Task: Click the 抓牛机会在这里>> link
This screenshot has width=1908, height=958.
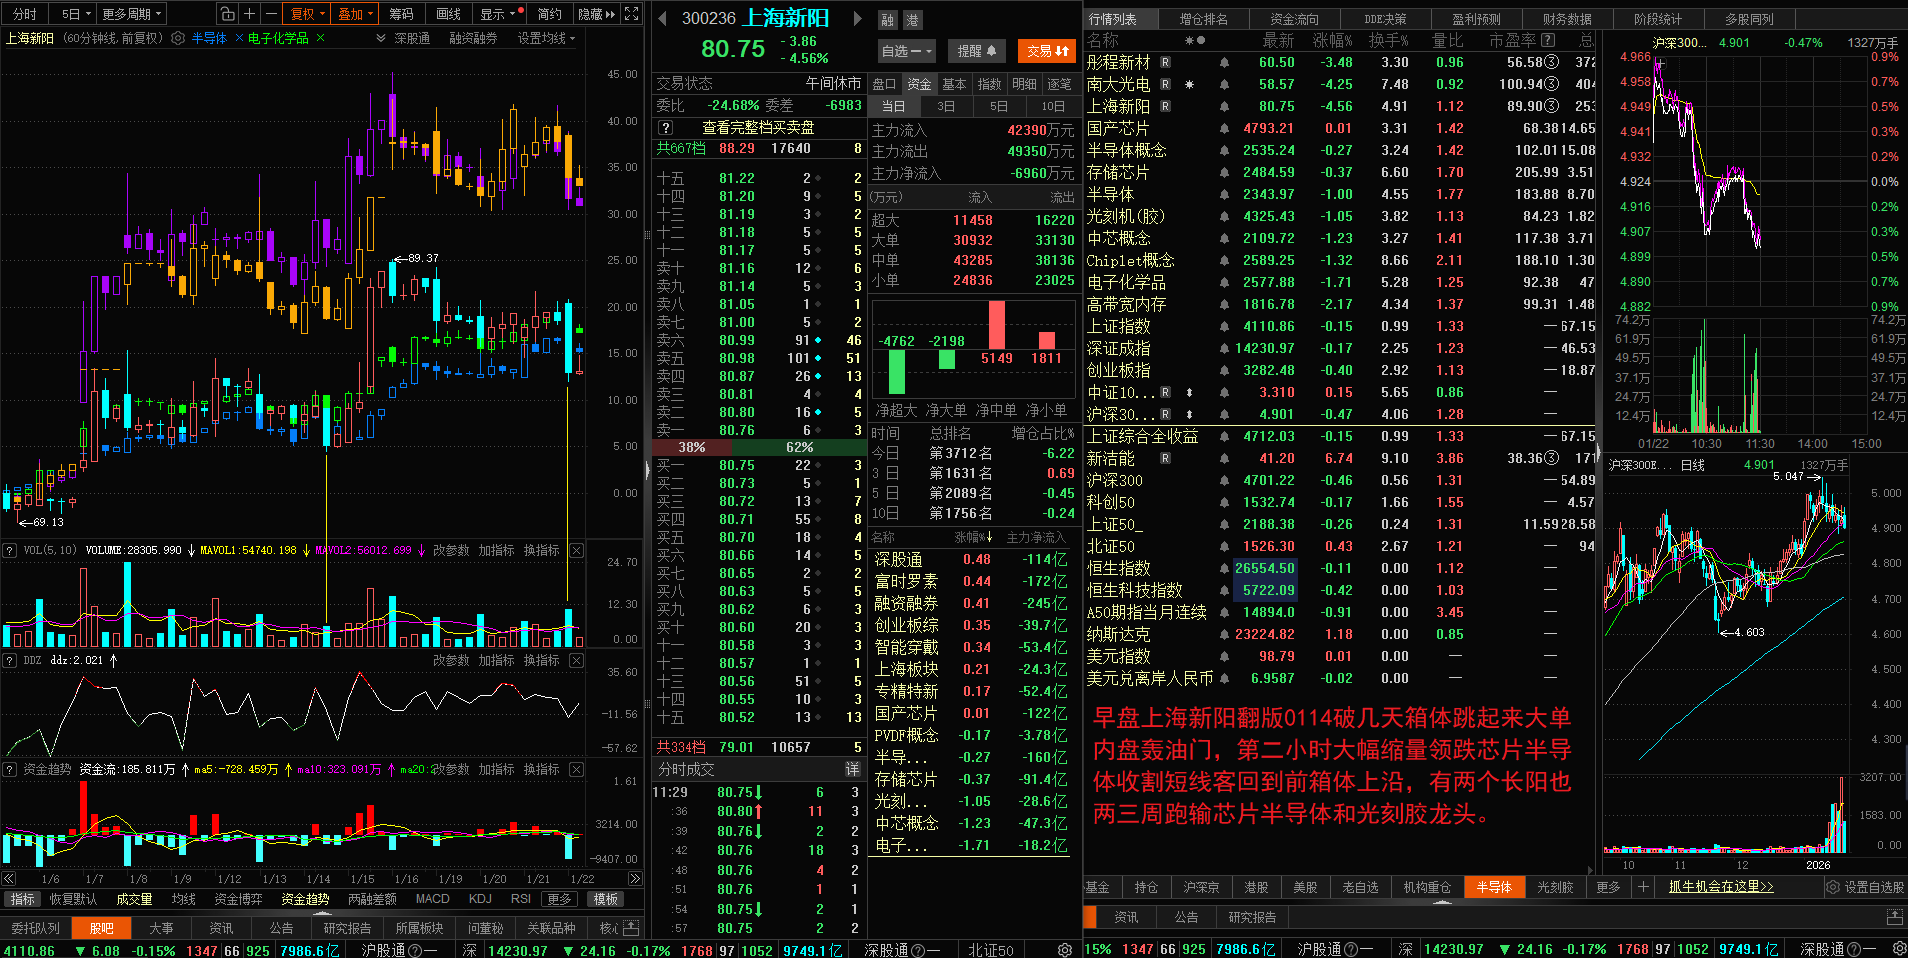Action: tap(1721, 887)
